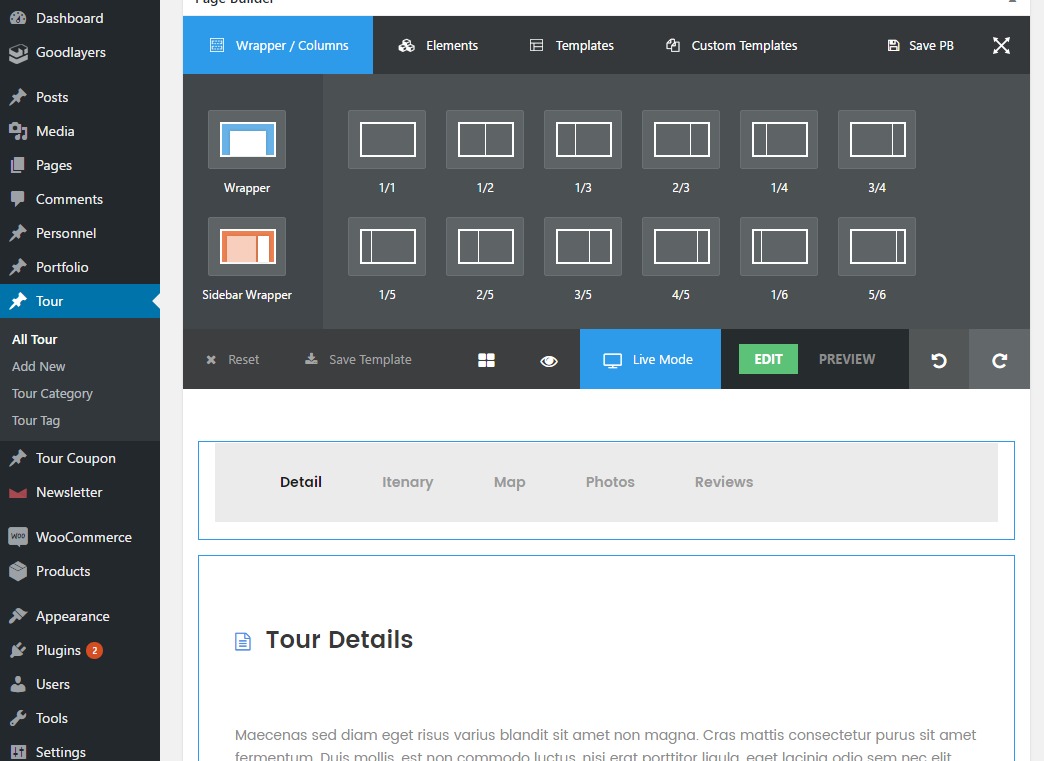Open the Elements tab
This screenshot has width=1044, height=761.
tap(438, 45)
